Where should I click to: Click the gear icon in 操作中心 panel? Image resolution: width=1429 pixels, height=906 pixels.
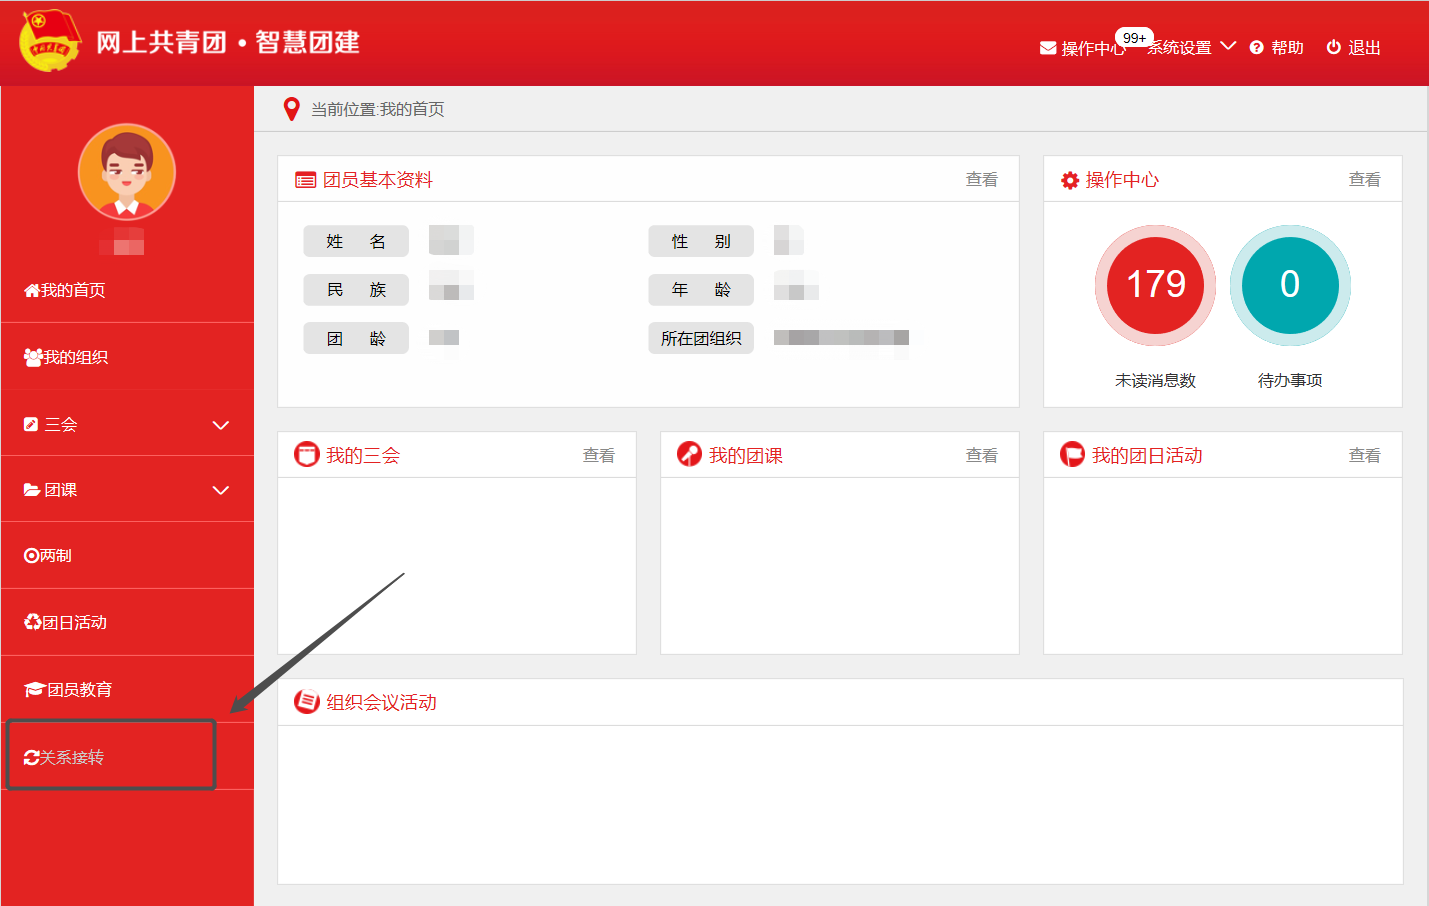pyautogui.click(x=1070, y=180)
